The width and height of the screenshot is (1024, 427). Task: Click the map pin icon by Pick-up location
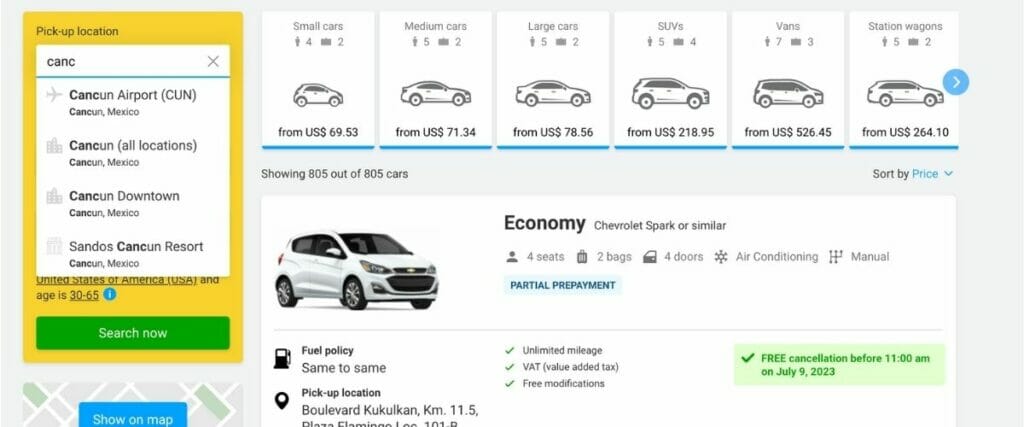click(281, 400)
